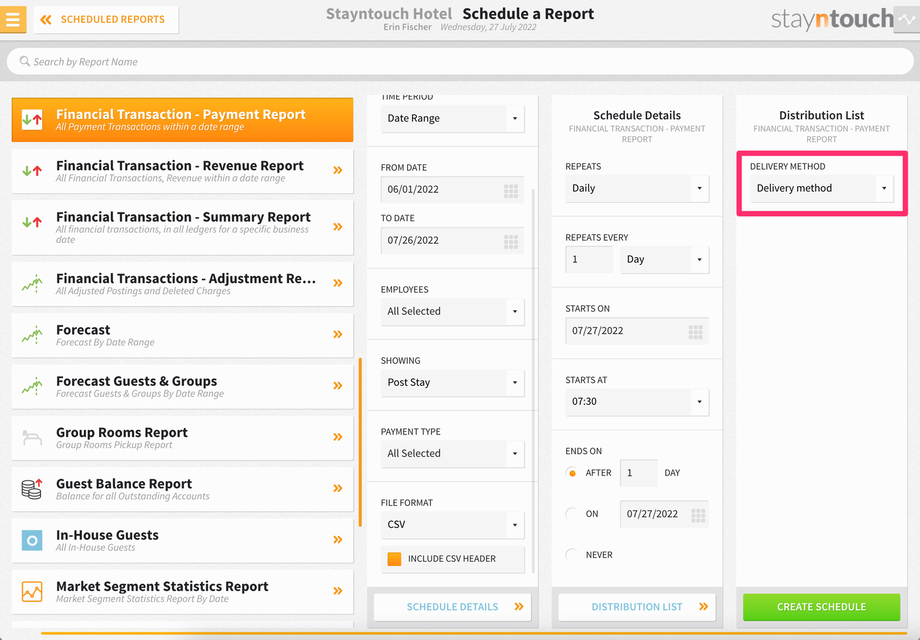Click the Payment Report arrows icon
This screenshot has width=920, height=640.
point(32,120)
